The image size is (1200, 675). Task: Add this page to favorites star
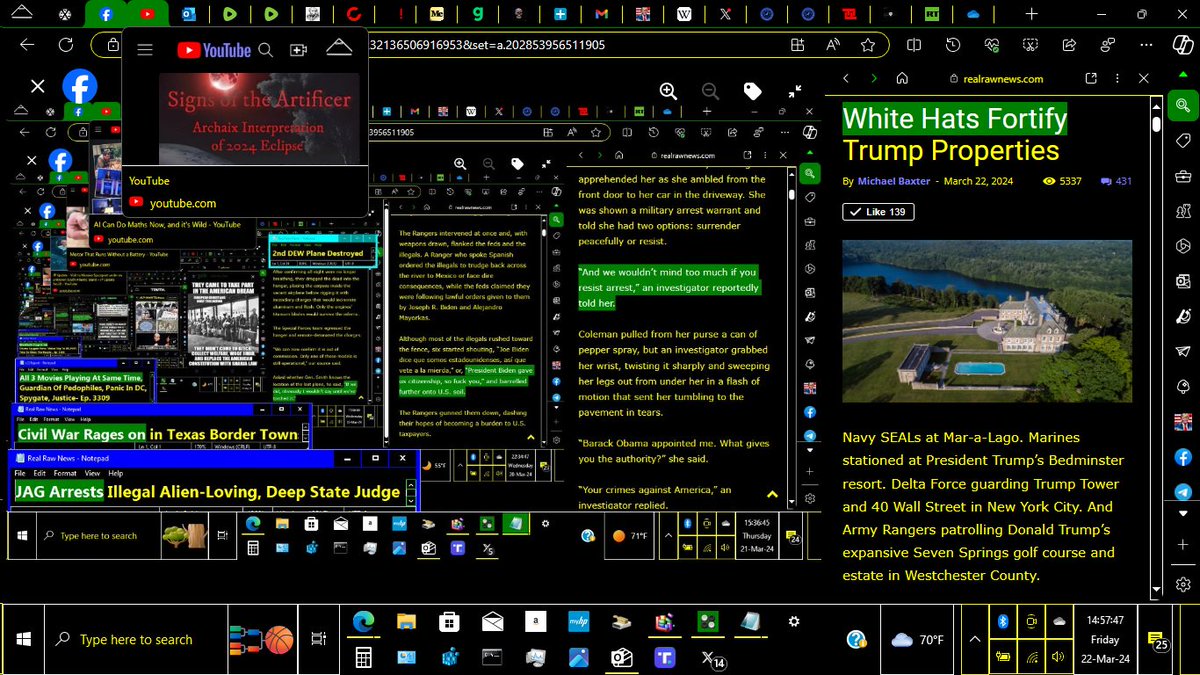tap(868, 45)
